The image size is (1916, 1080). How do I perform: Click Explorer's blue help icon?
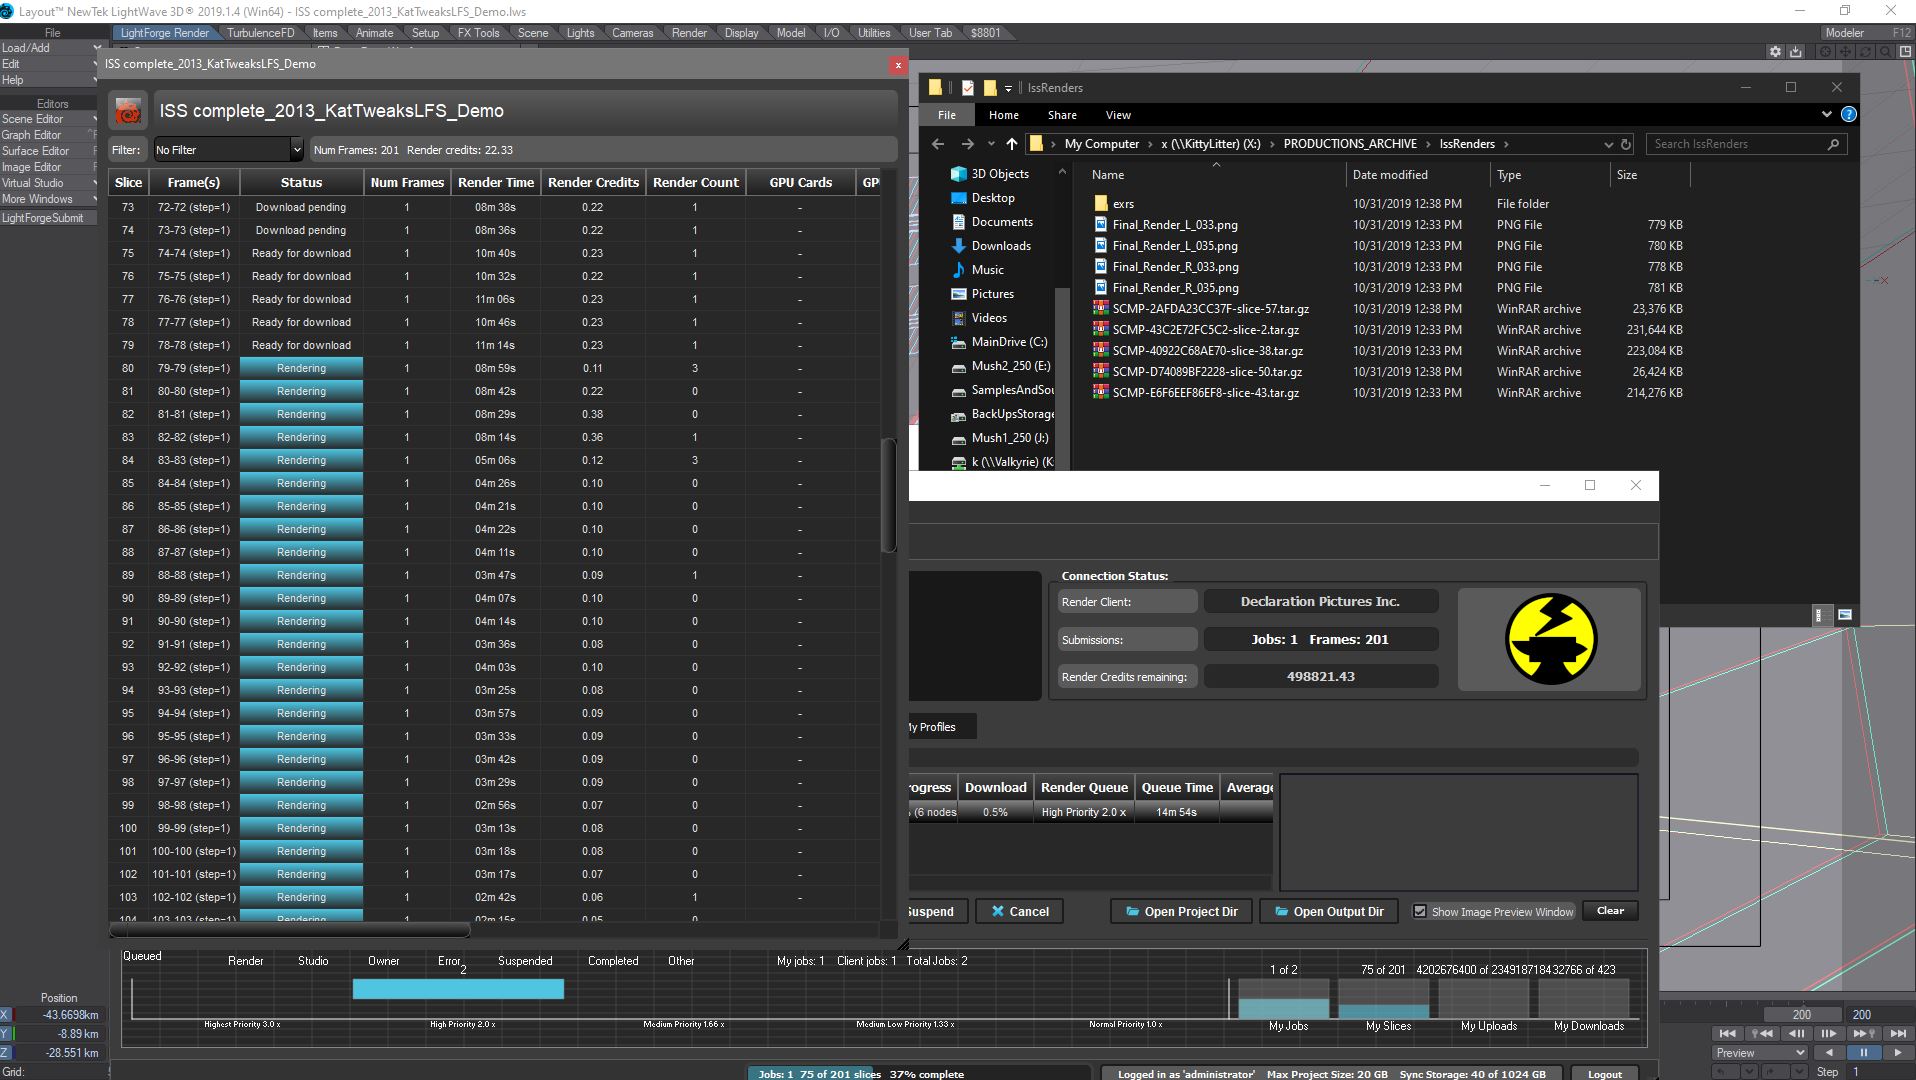(x=1848, y=115)
